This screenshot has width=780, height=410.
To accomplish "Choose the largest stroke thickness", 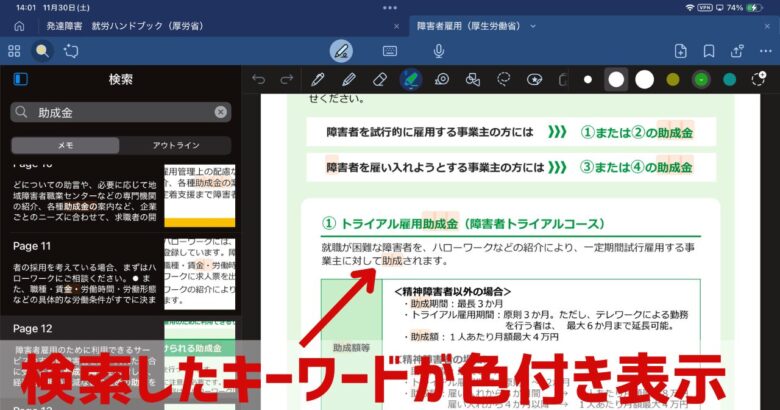I will click(x=644, y=80).
